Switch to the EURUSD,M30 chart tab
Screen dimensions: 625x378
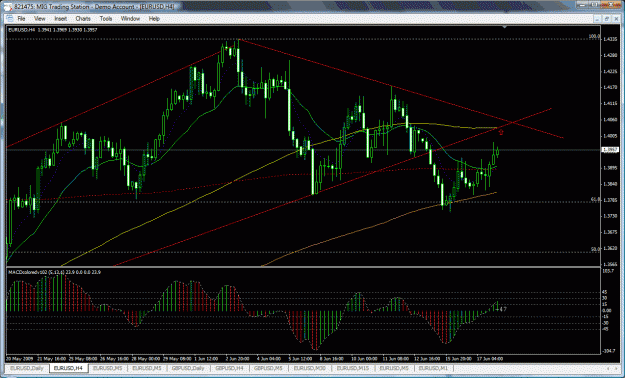click(311, 368)
